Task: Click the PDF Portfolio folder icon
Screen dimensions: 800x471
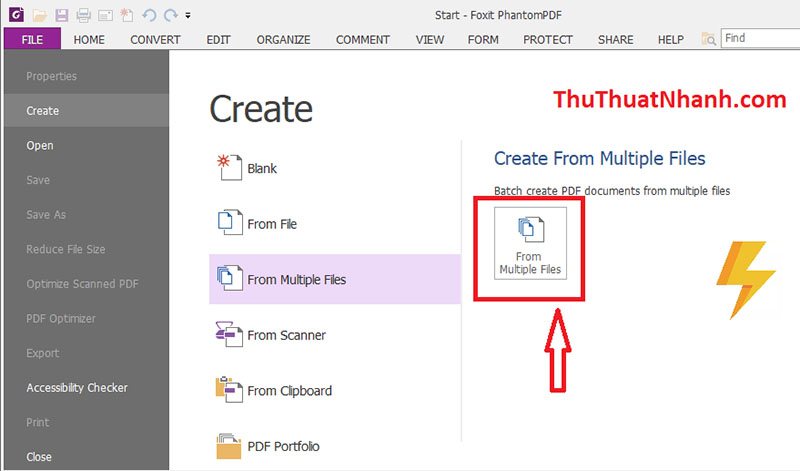Action: point(229,446)
